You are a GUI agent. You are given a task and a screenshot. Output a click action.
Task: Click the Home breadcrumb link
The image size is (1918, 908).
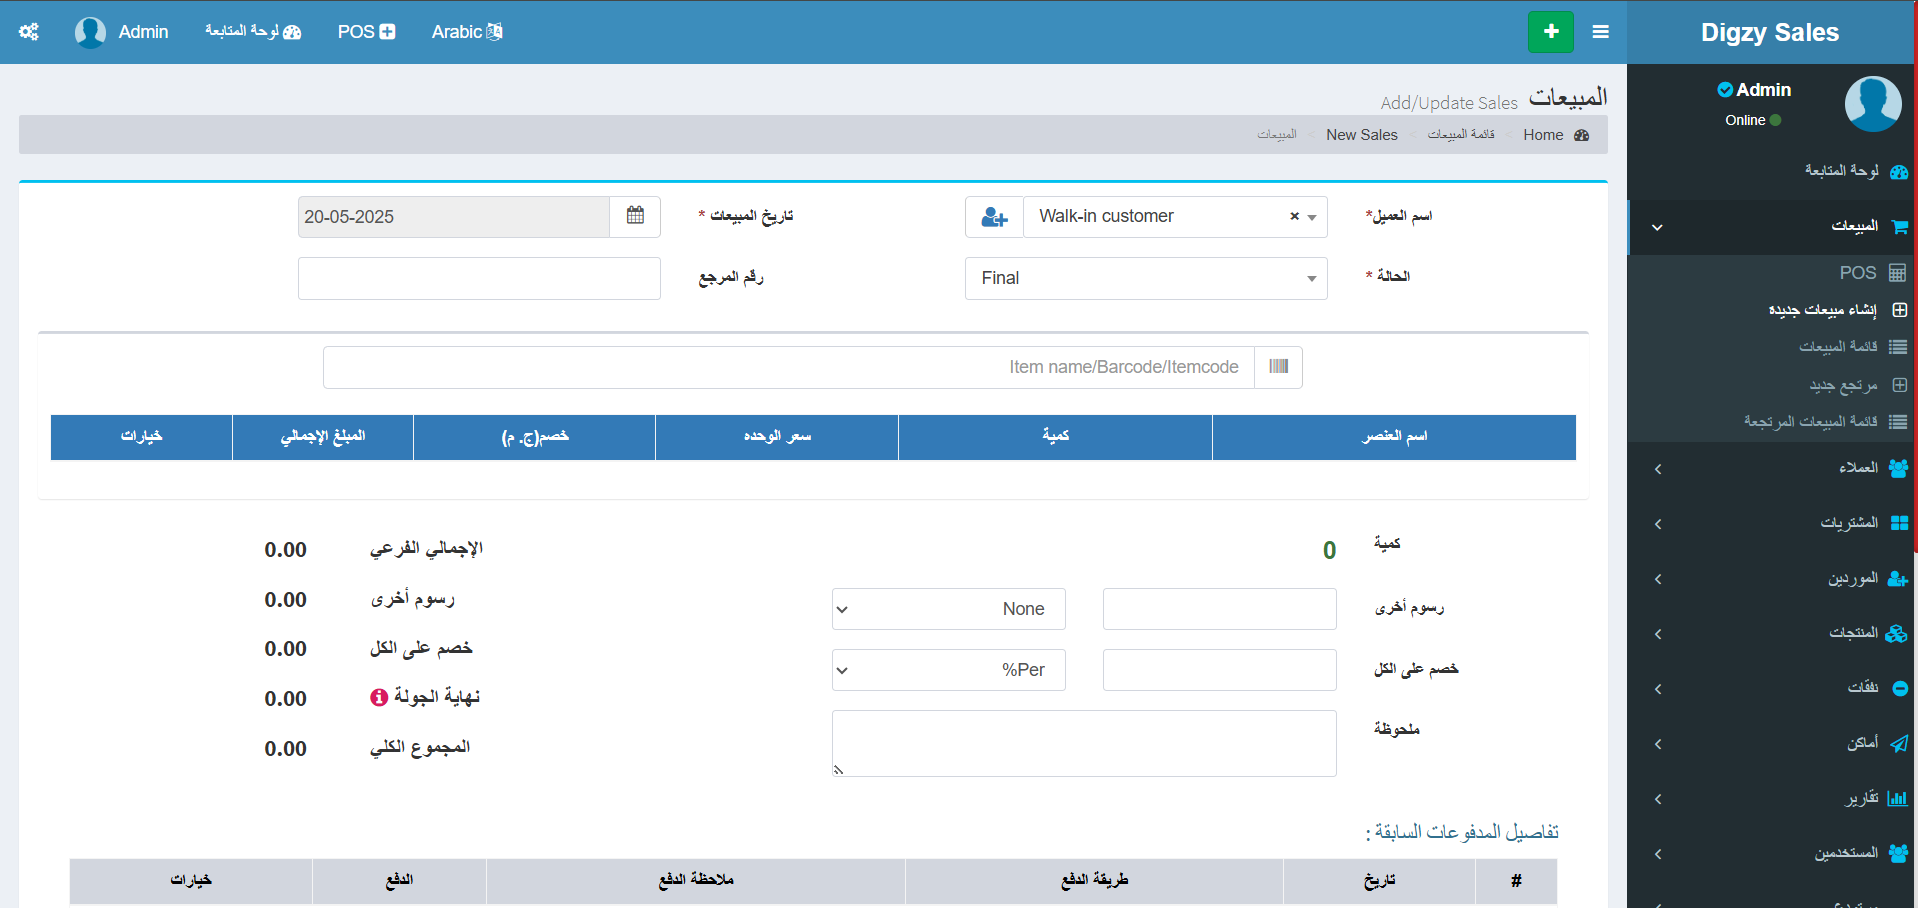(1543, 135)
